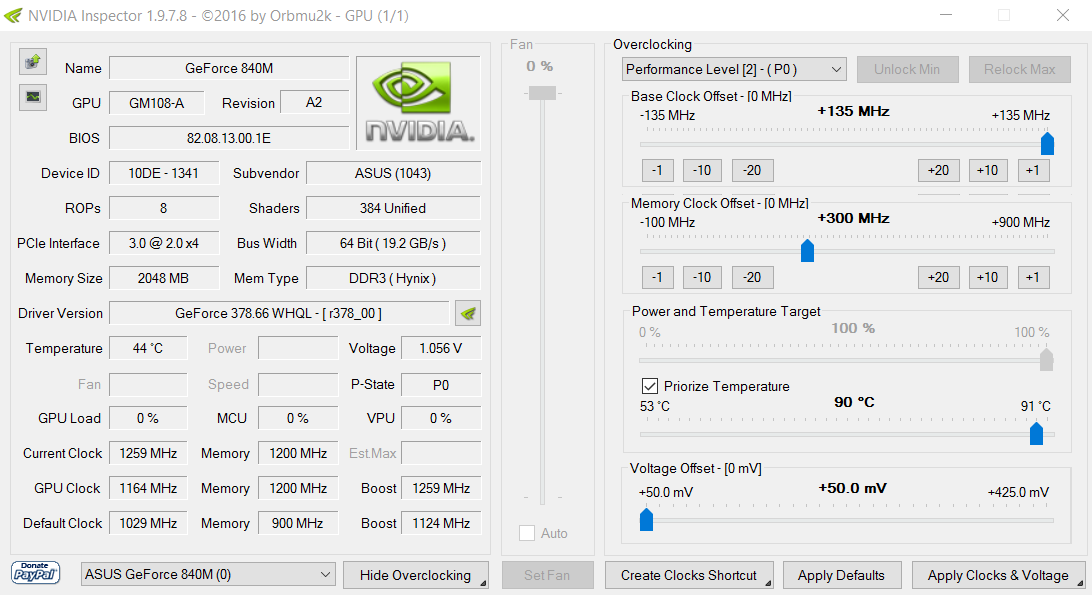The image size is (1092, 595).
Task: Click the NVIDIA logo image
Action: [x=419, y=102]
